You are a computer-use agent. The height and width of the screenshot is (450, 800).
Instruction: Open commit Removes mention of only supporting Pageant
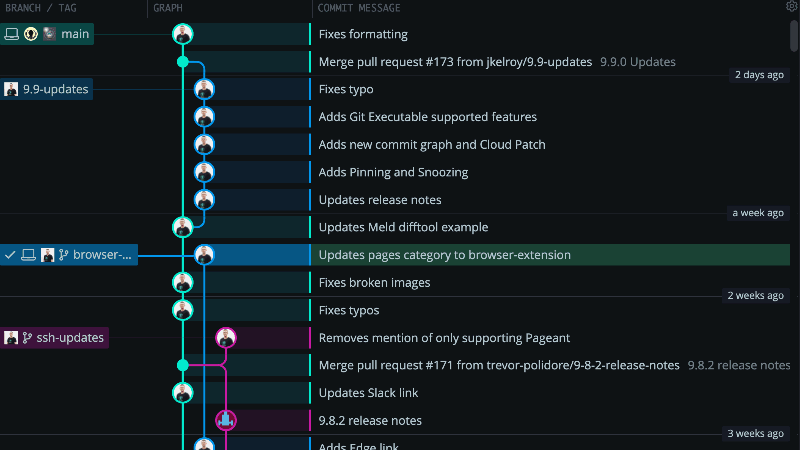pos(444,338)
